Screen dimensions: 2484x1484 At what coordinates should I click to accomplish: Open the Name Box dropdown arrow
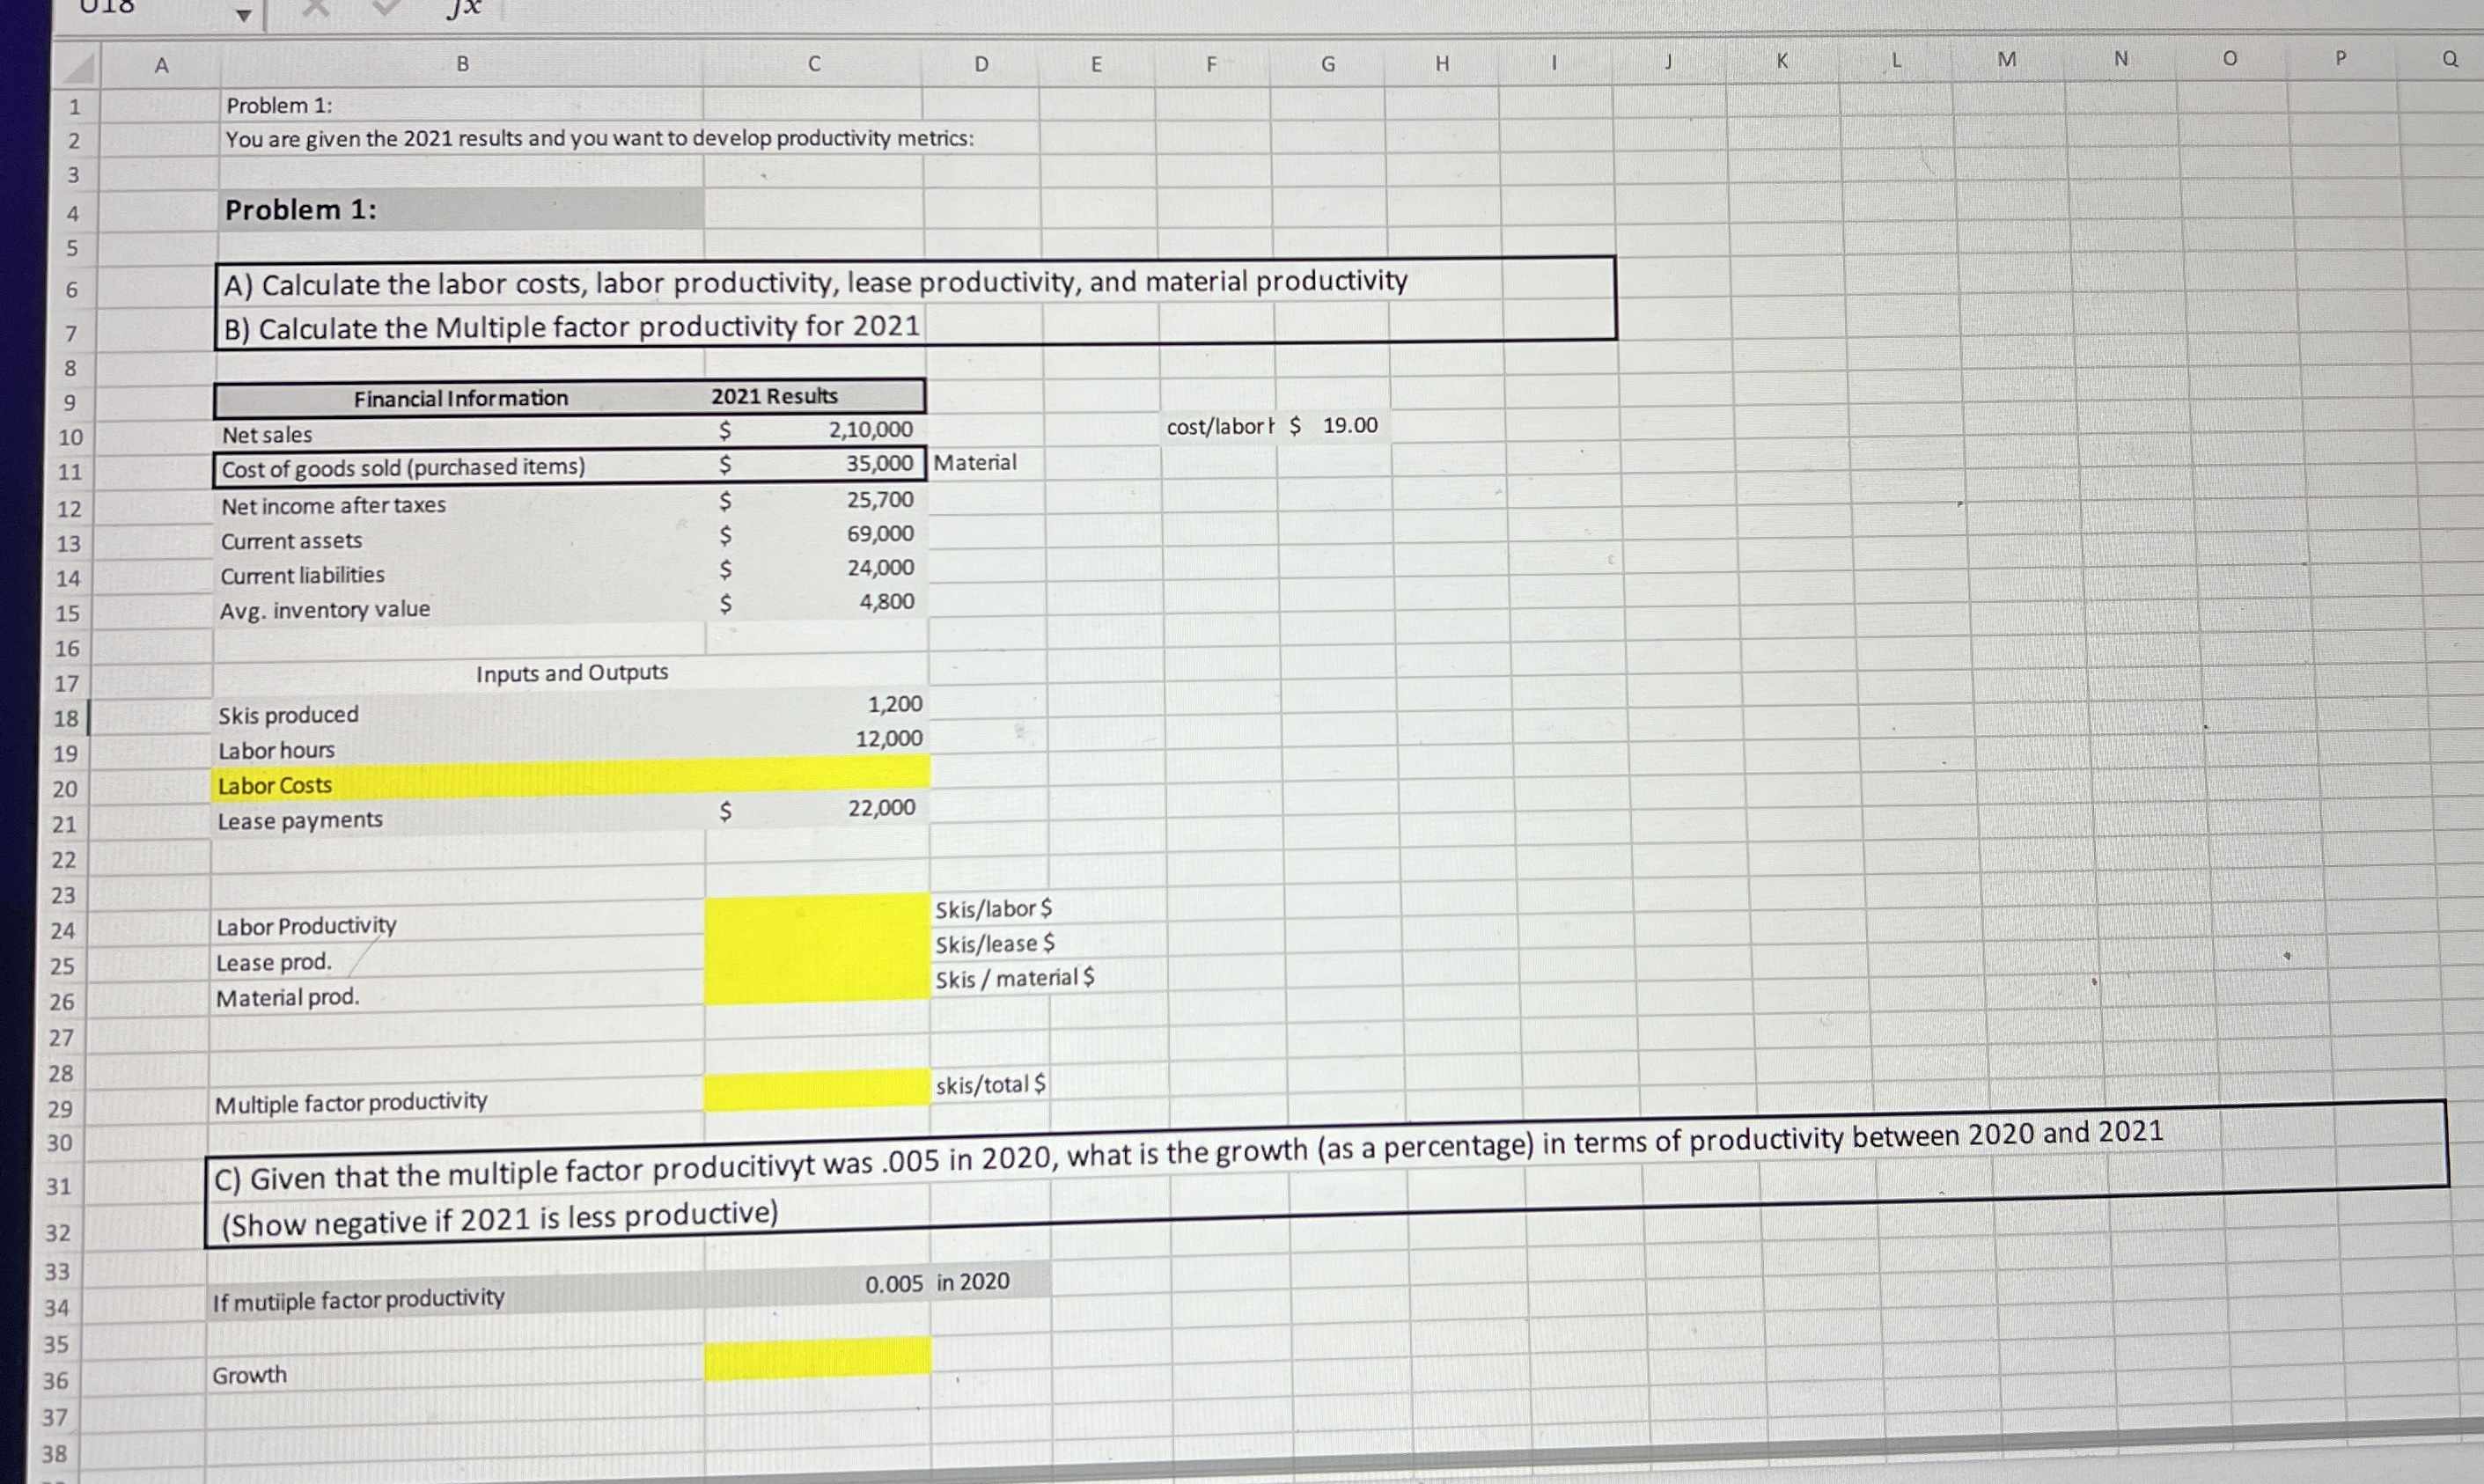point(243,14)
